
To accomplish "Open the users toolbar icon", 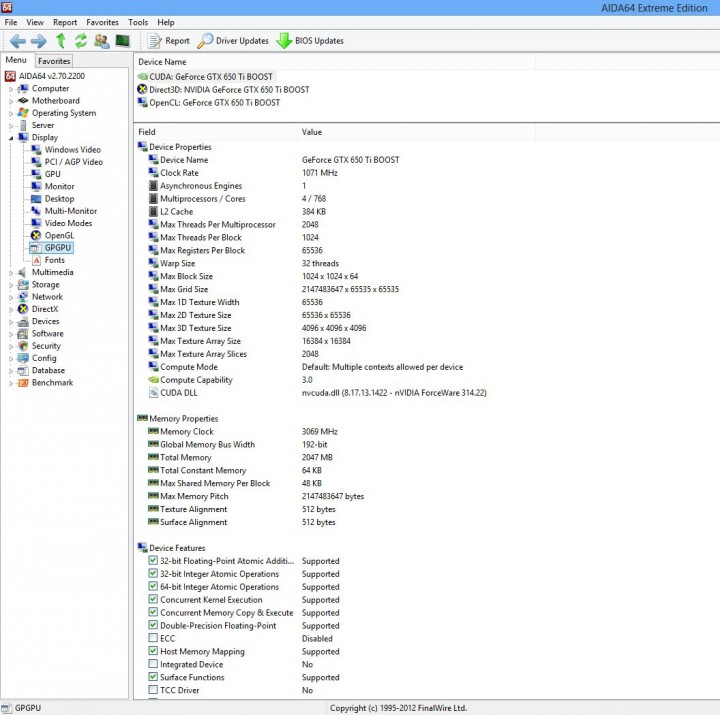I will click(101, 41).
